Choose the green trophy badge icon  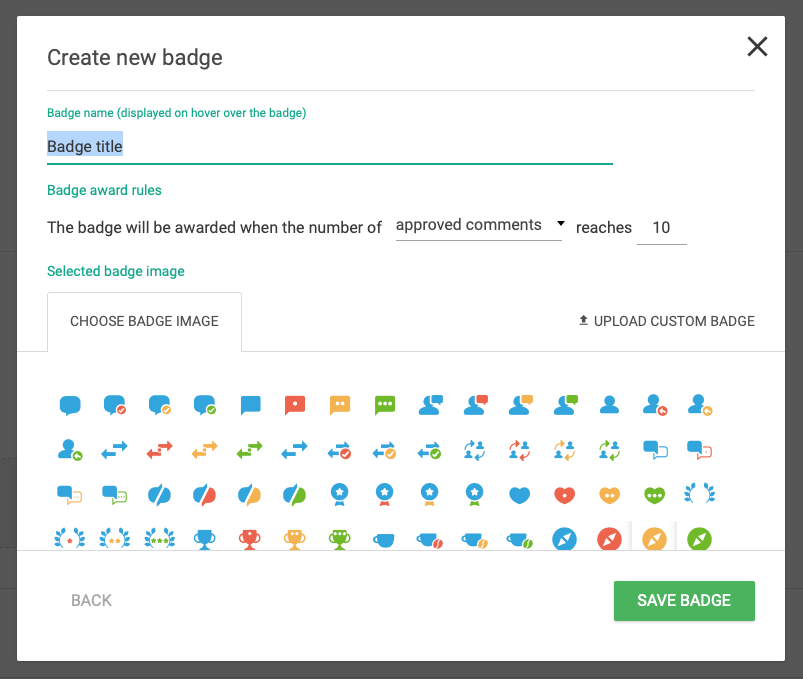click(x=340, y=538)
